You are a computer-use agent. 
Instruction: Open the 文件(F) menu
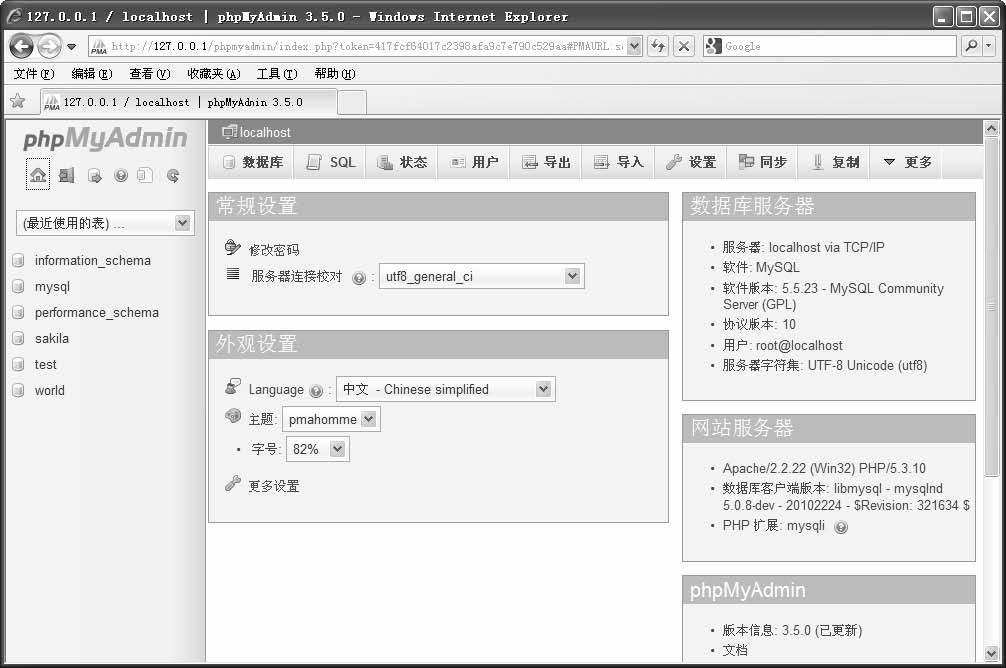34,74
